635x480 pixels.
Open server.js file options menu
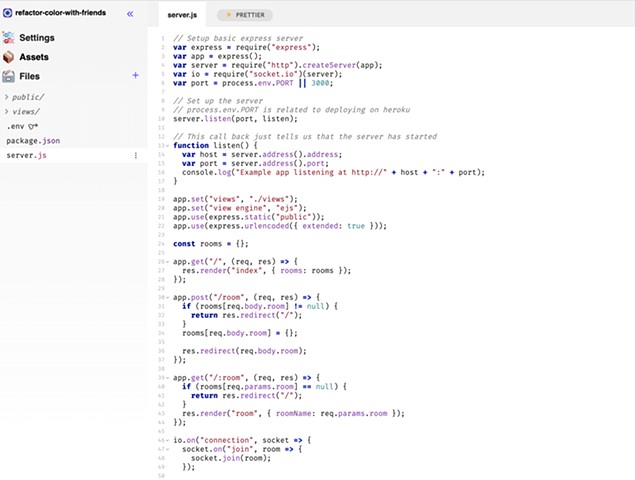tap(136, 156)
